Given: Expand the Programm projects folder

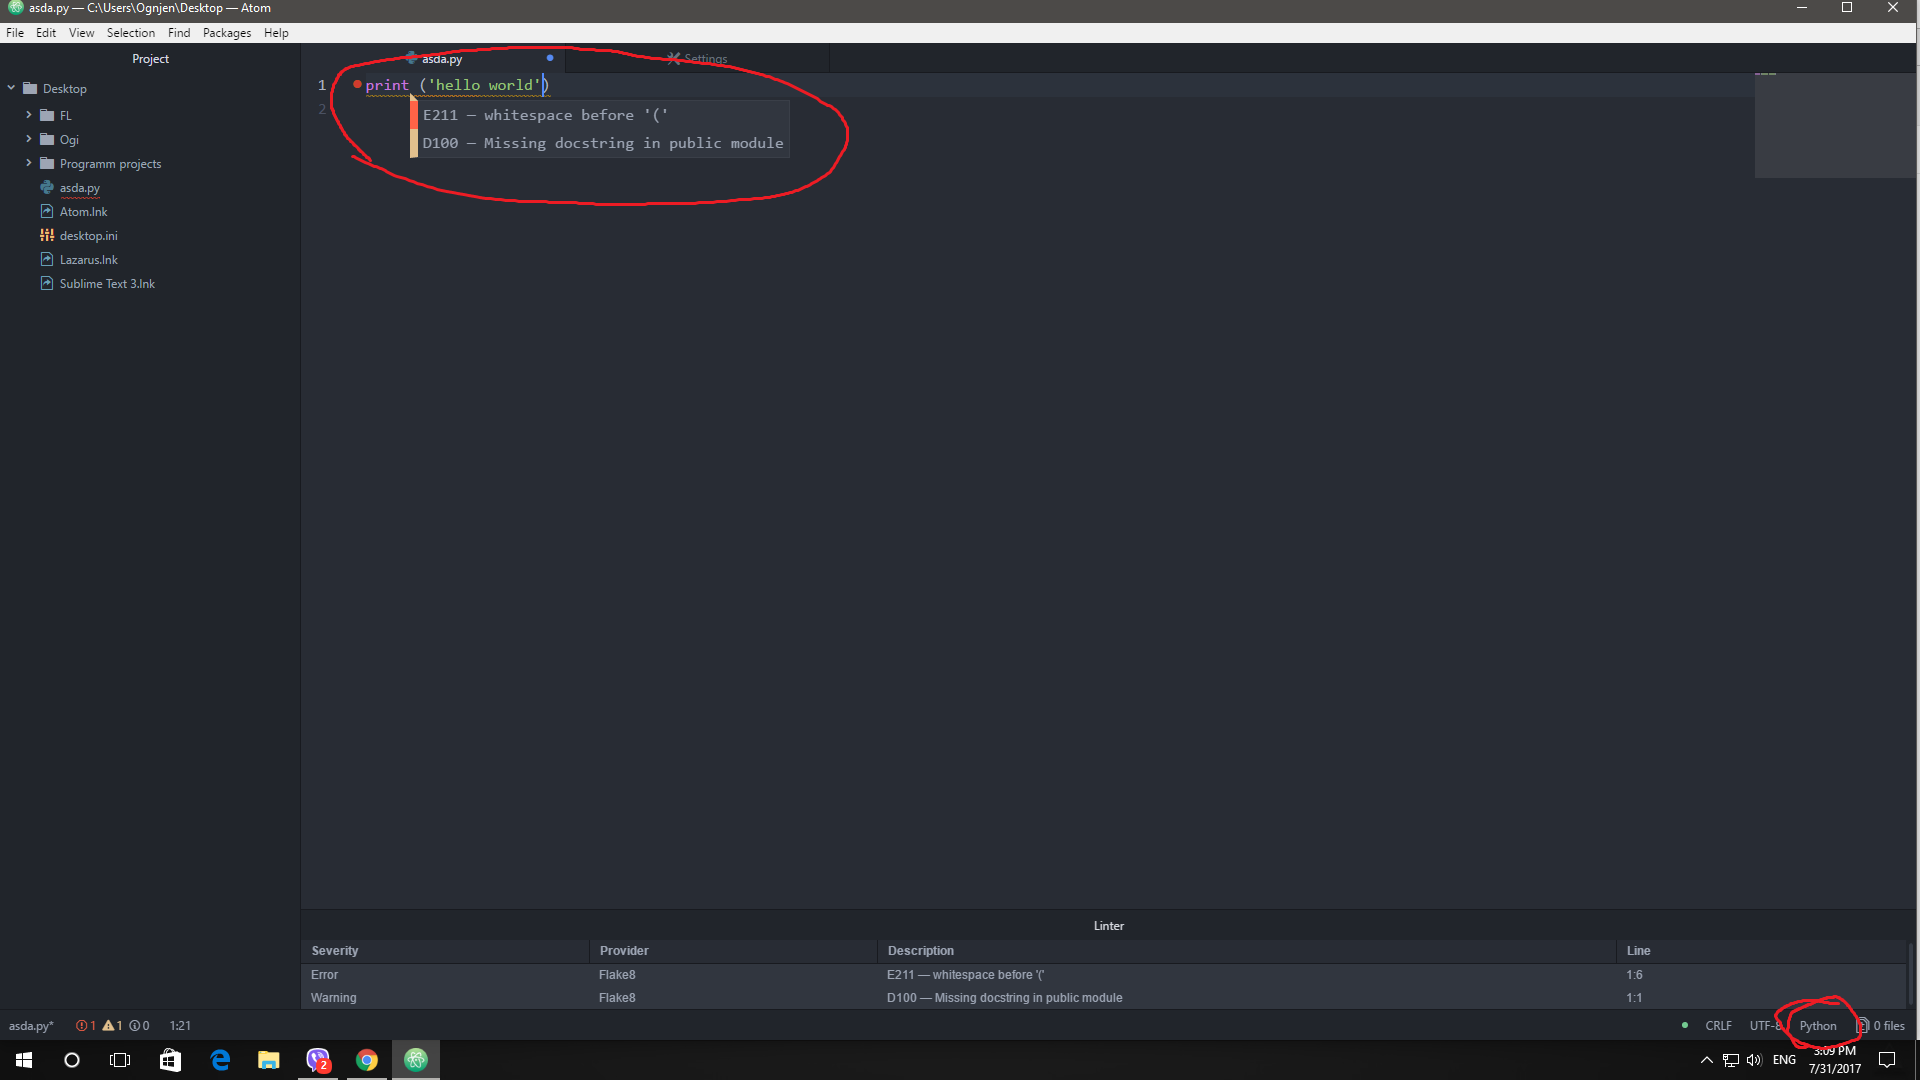Looking at the screenshot, I should (x=29, y=163).
